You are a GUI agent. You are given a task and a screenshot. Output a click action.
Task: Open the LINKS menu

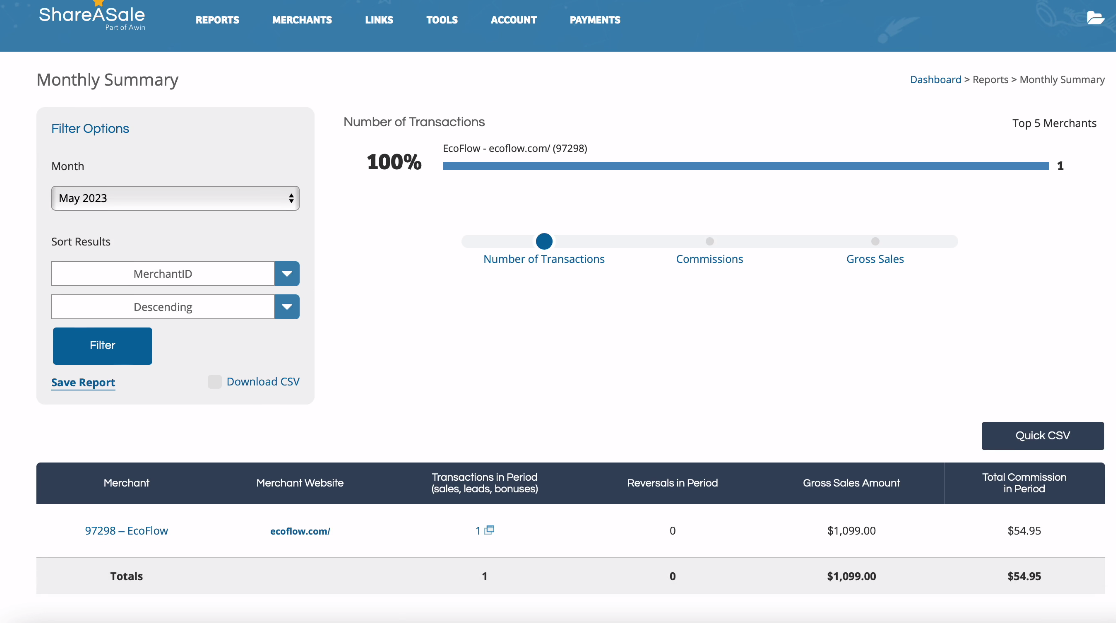379,20
